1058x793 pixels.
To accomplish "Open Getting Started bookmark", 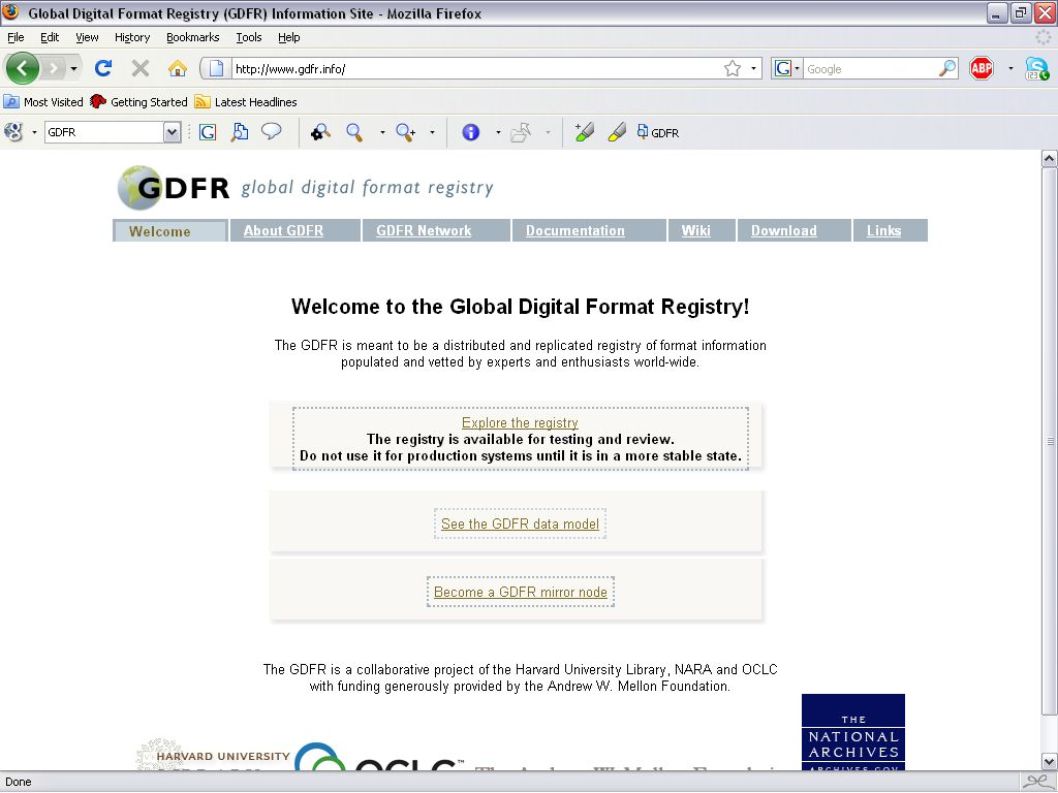I will pos(138,102).
